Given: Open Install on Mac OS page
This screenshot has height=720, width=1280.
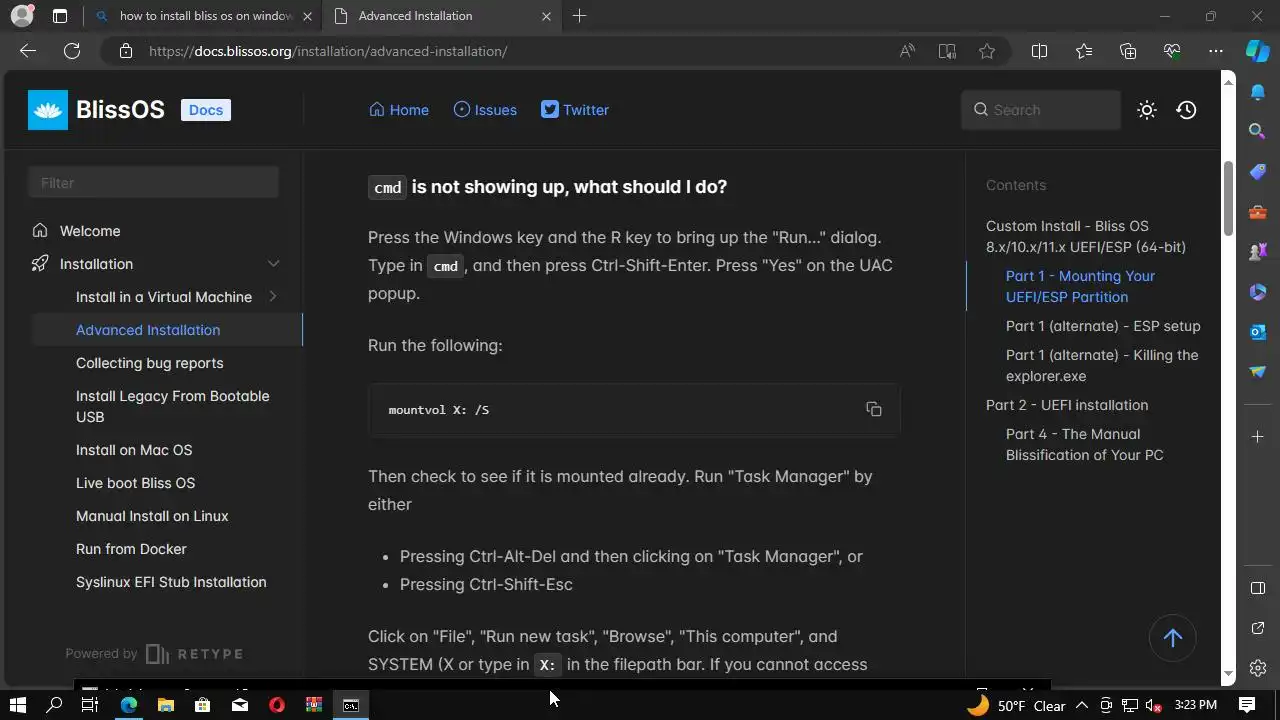Looking at the screenshot, I should (134, 450).
